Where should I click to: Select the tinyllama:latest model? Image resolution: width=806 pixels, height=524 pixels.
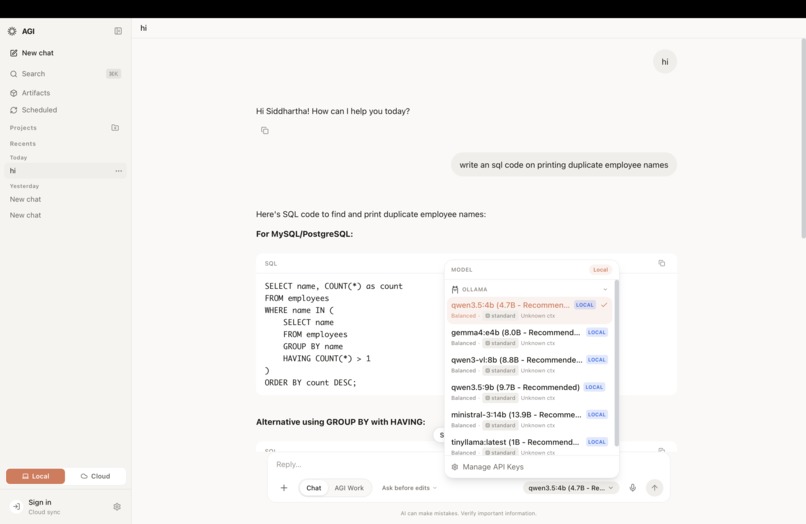pos(529,446)
